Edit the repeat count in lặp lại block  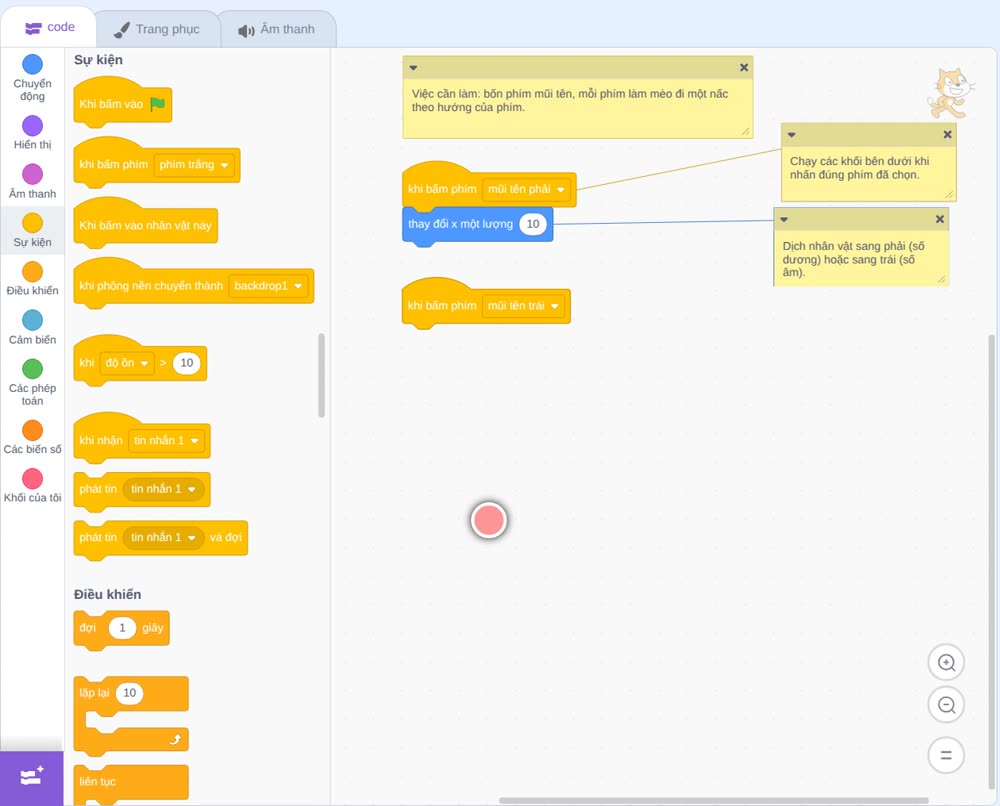pyautogui.click(x=129, y=693)
